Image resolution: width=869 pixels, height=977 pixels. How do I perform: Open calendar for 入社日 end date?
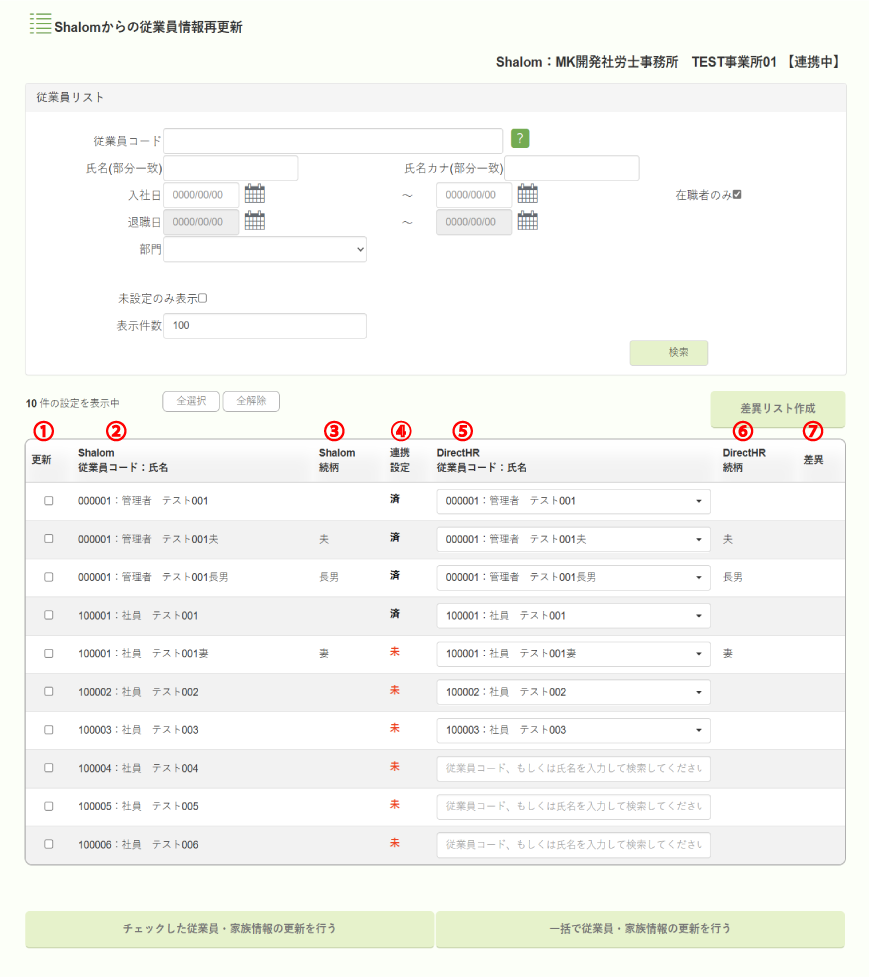click(528, 194)
